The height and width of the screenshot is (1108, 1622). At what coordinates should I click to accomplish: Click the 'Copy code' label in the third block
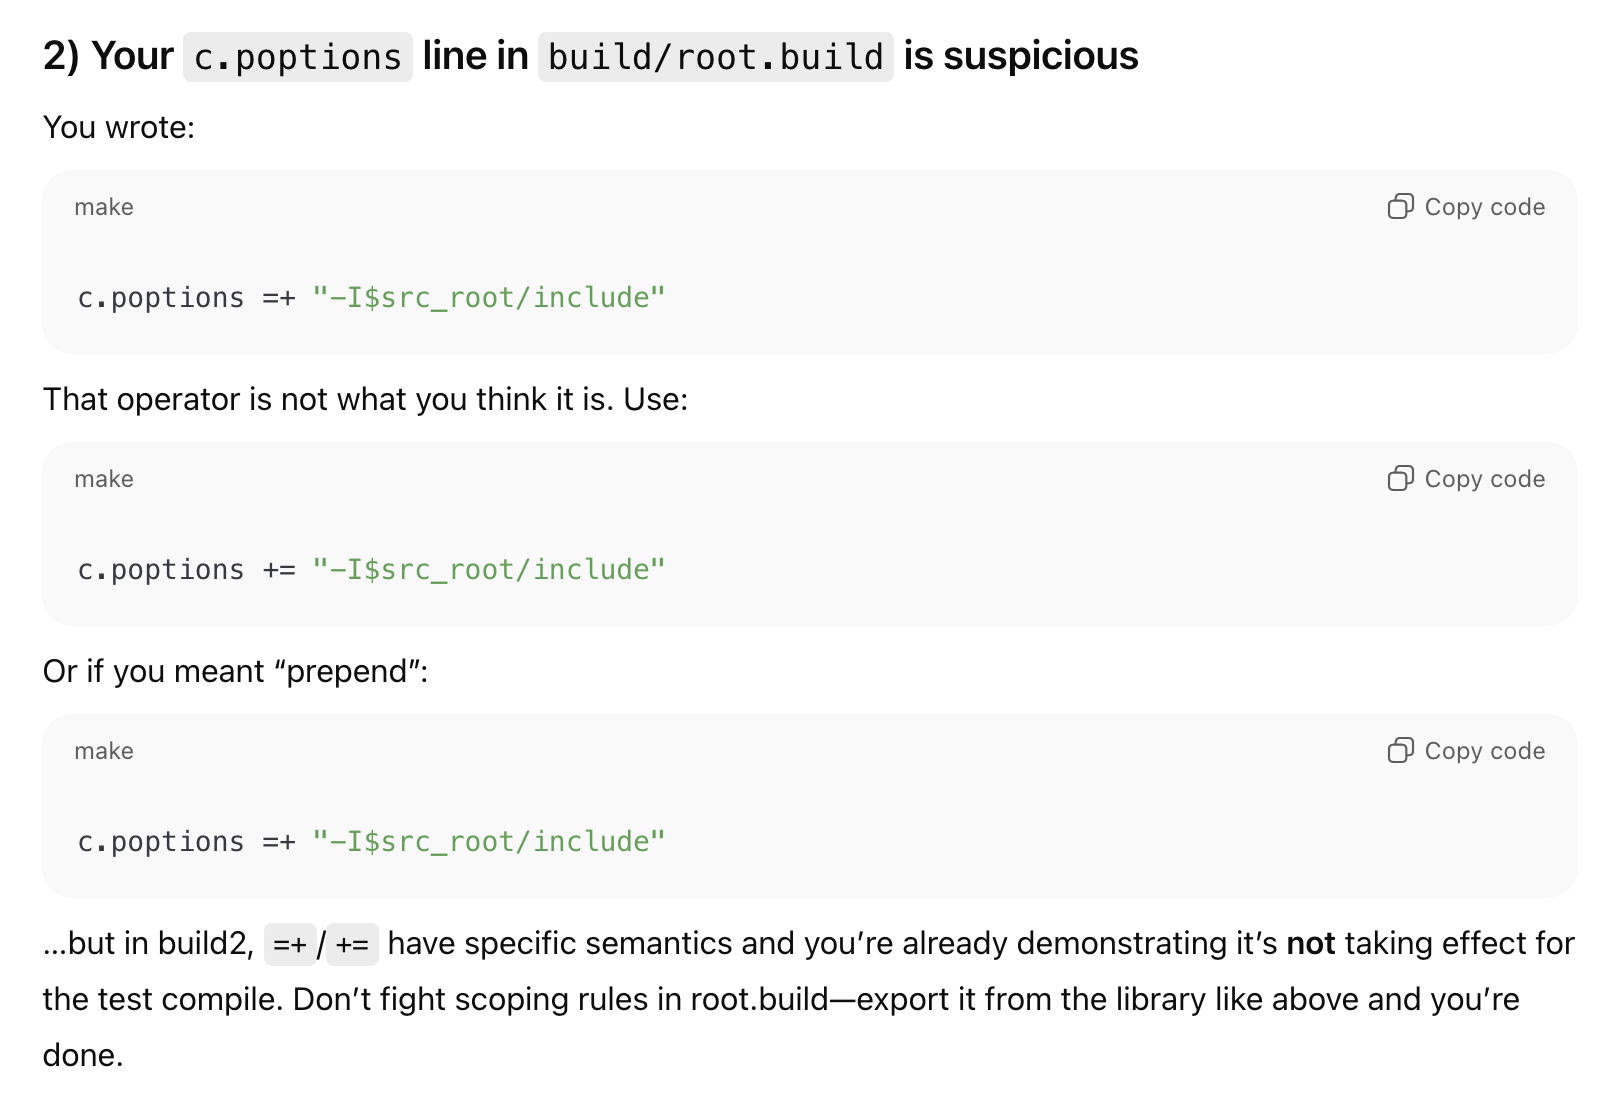[x=1484, y=751]
